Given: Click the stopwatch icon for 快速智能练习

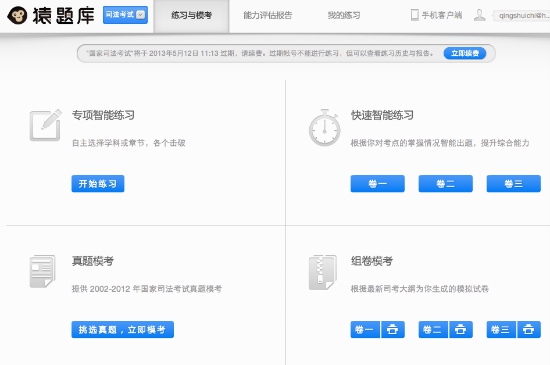Looking at the screenshot, I should tap(324, 128).
